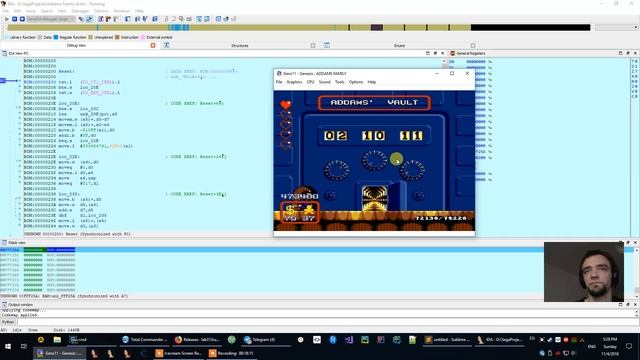
Task: Switch to the Enums tab
Action: [x=399, y=45]
